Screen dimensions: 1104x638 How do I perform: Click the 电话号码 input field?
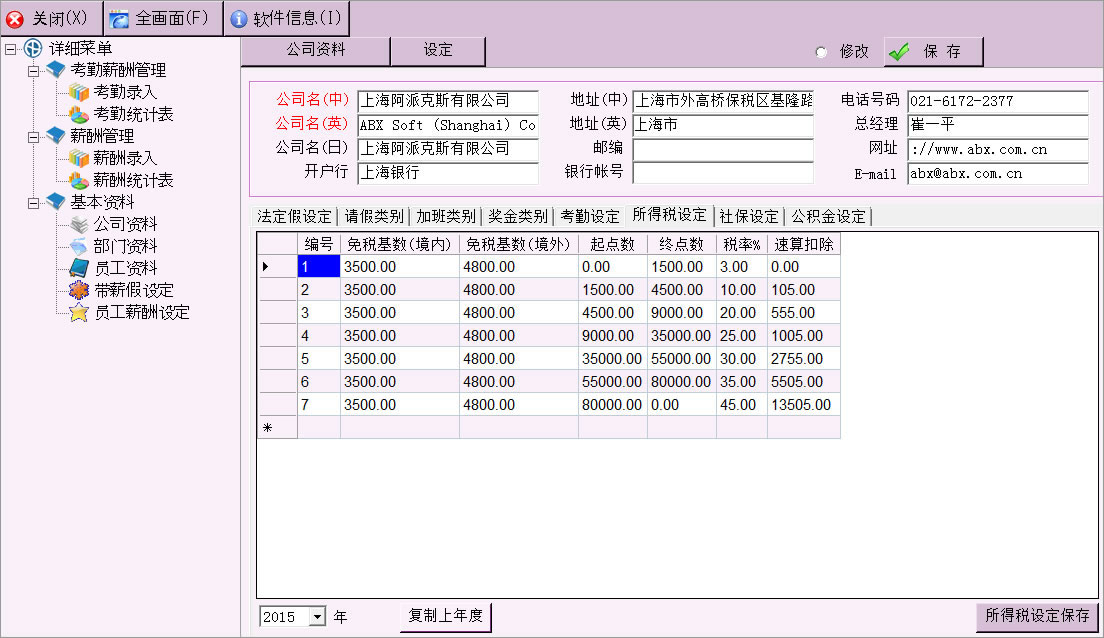[997, 101]
